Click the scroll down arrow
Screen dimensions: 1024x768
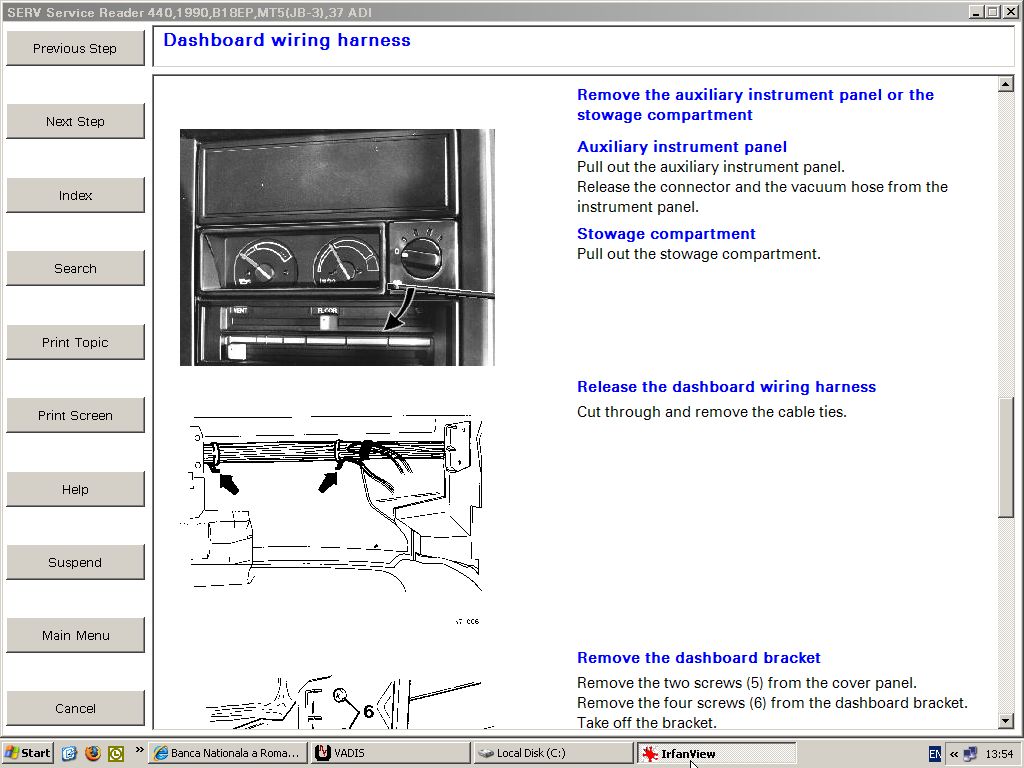click(x=1006, y=721)
